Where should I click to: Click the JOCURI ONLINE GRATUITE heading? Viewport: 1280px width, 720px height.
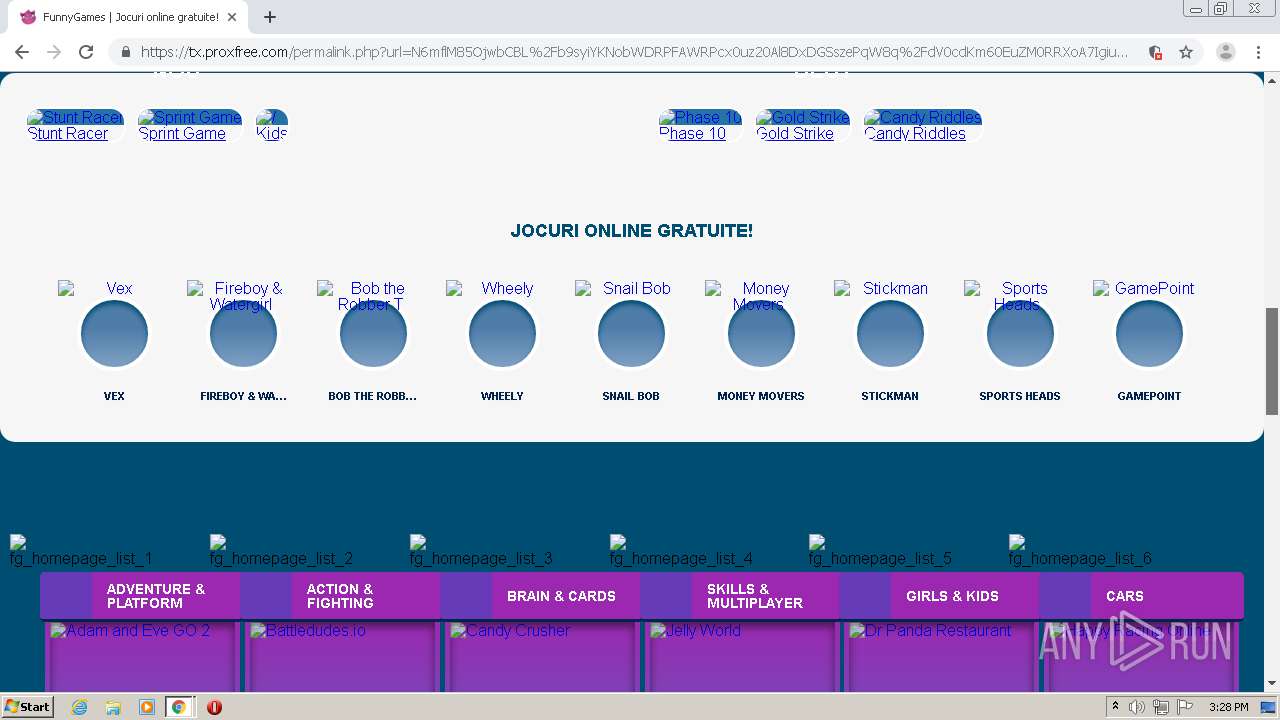[x=632, y=231]
